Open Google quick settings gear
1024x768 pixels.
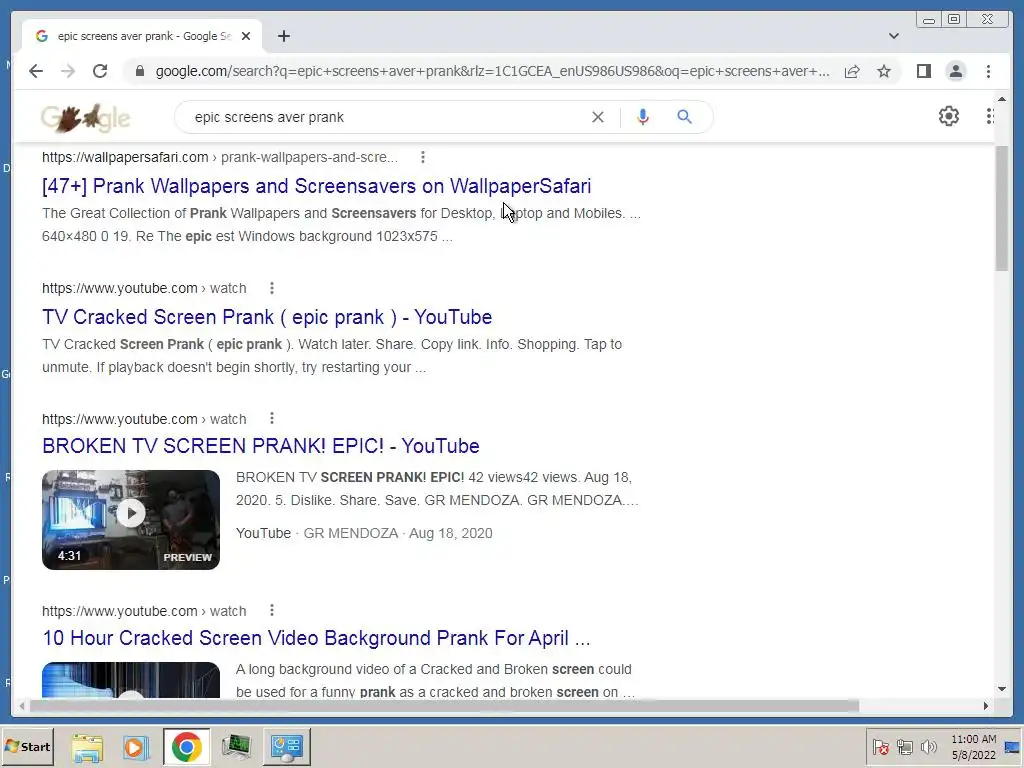pos(948,116)
